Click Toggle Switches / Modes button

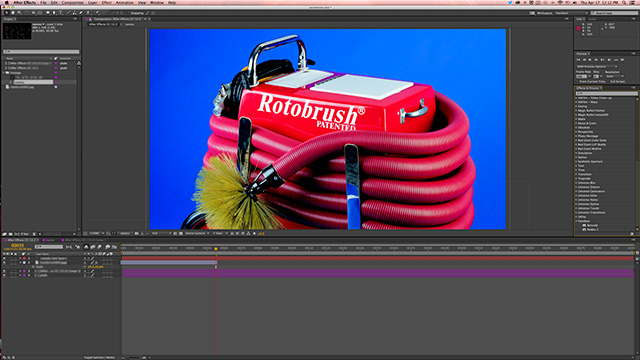[x=99, y=358]
